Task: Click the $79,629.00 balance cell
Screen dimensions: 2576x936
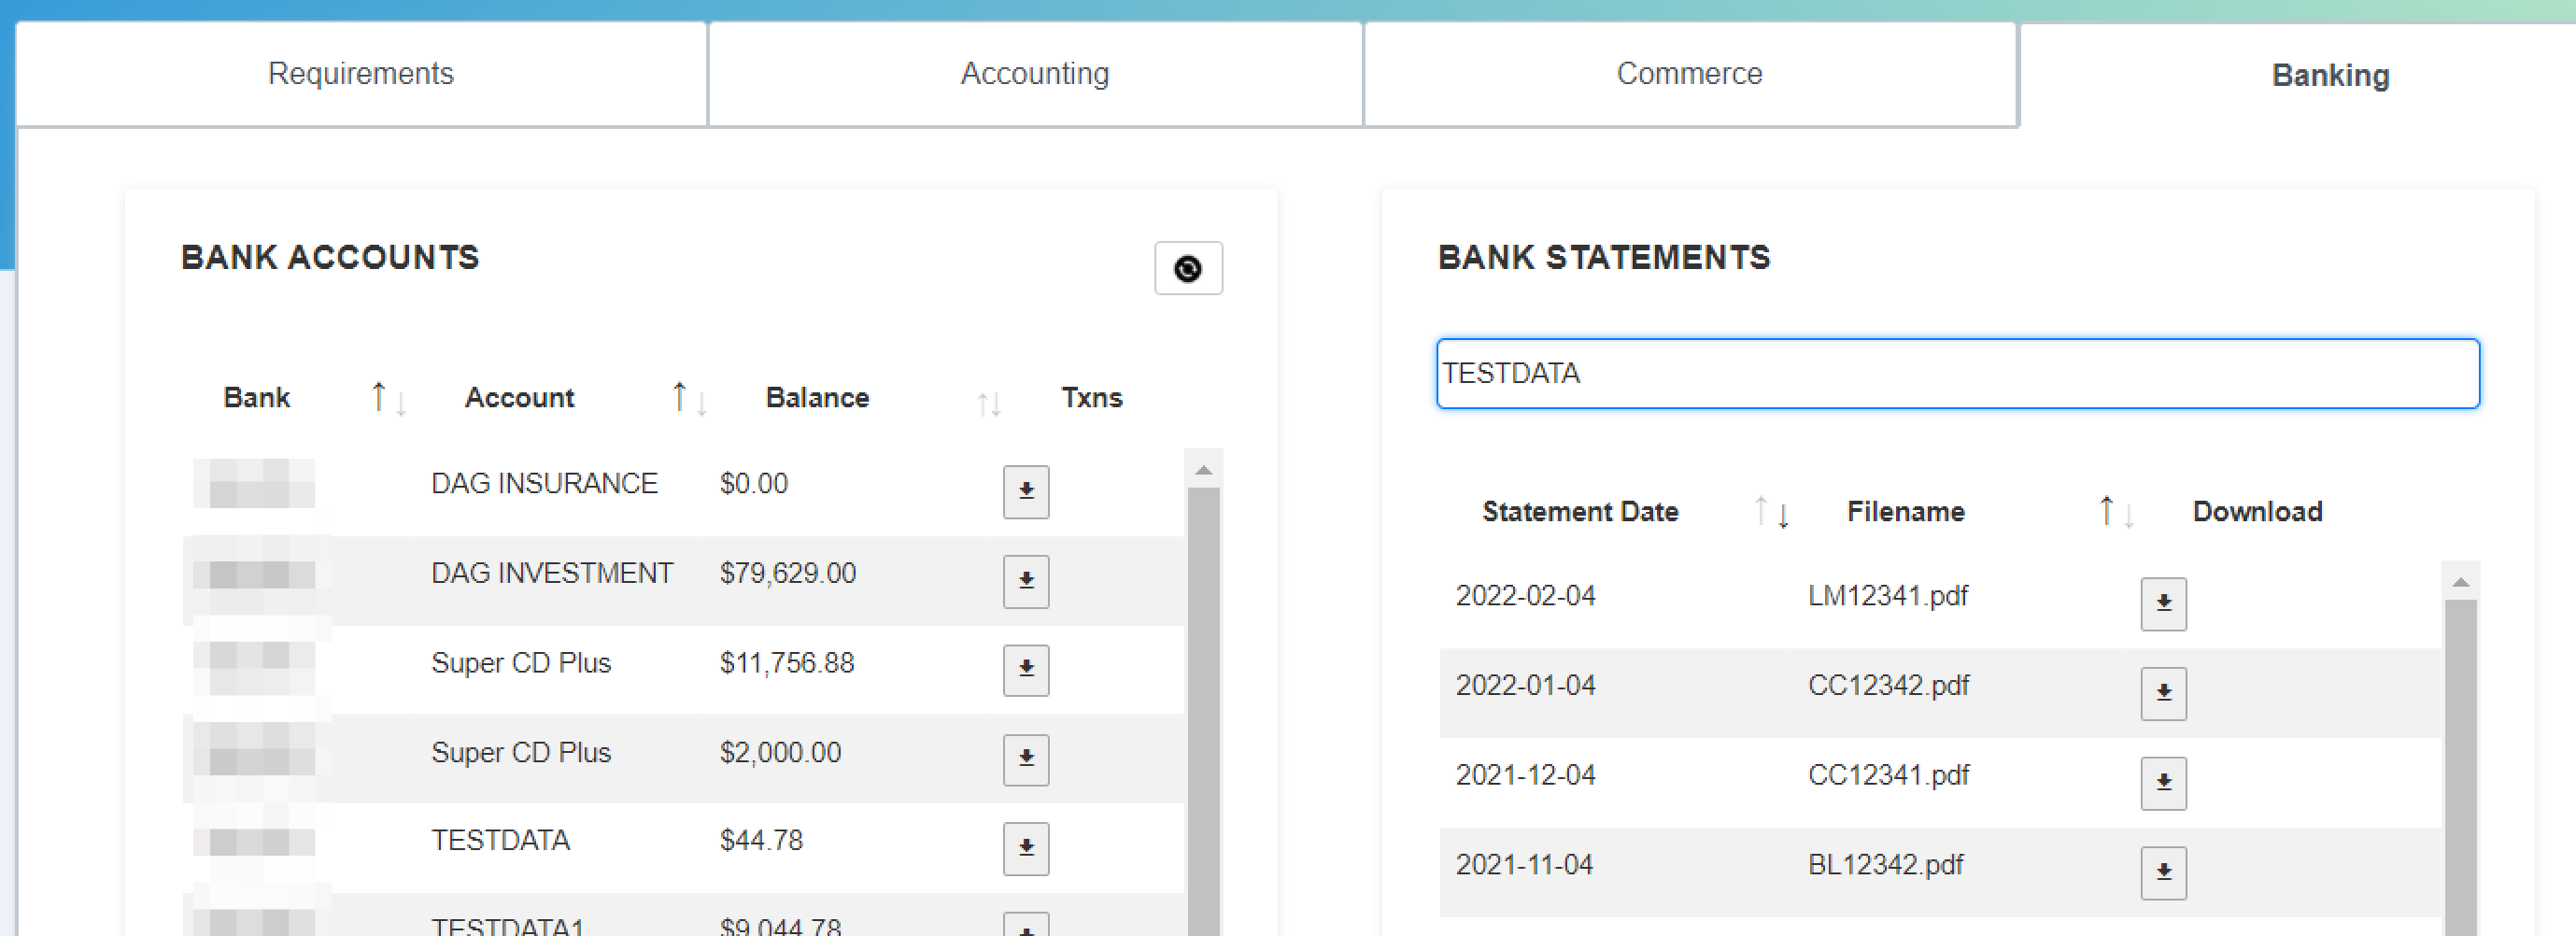Action: 788,573
